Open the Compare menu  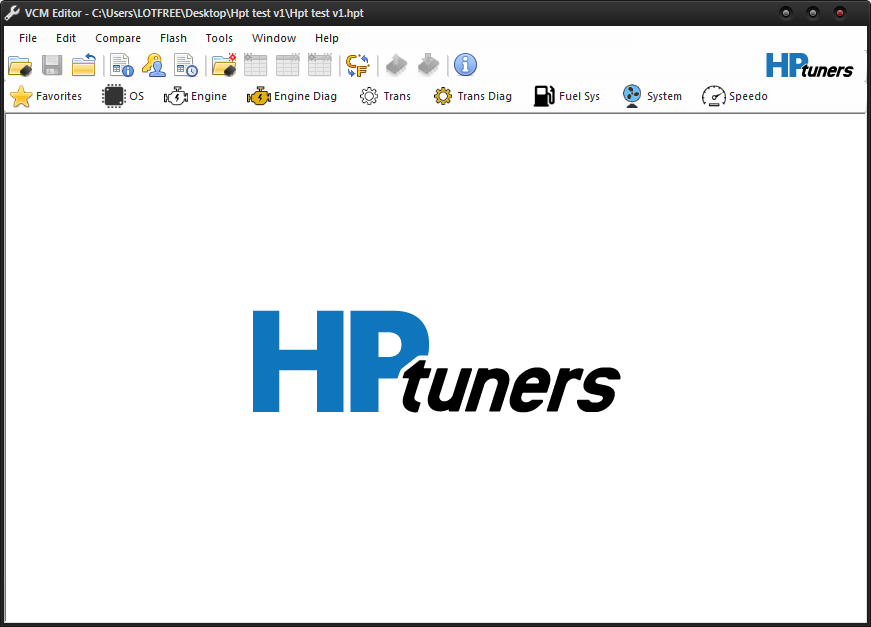[x=118, y=38]
